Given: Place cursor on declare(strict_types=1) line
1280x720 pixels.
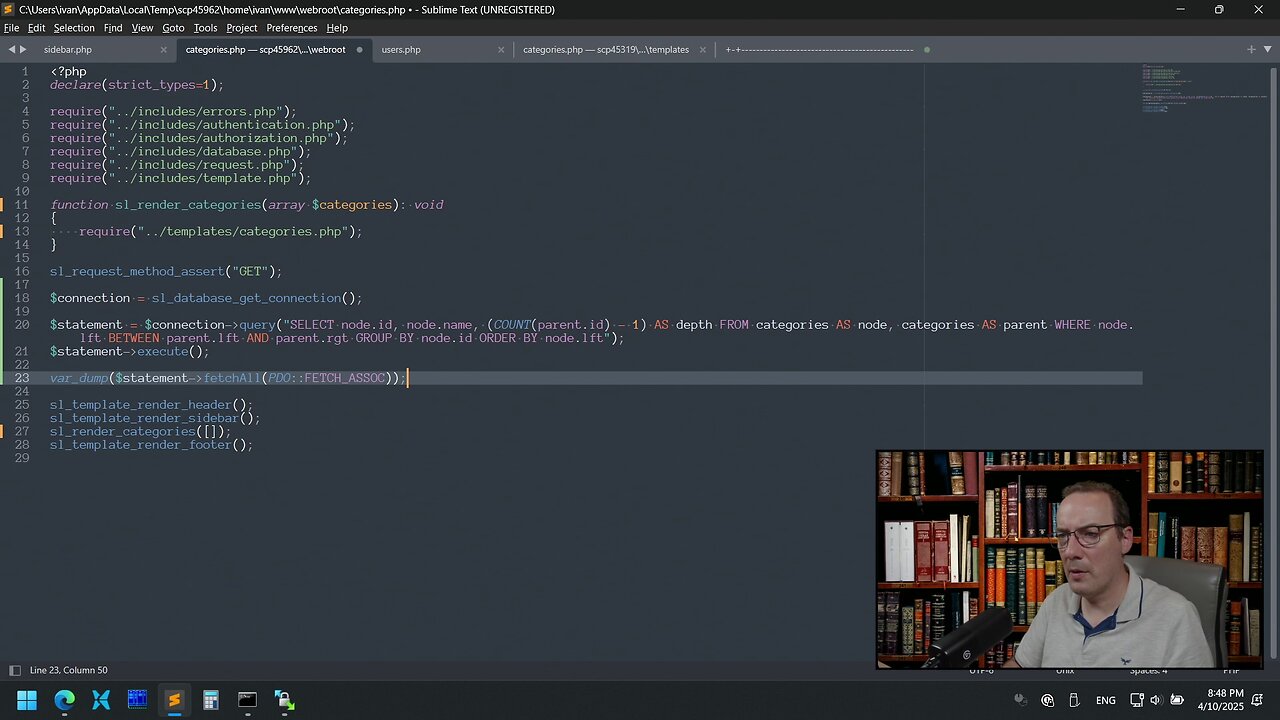Looking at the screenshot, I should 137,85.
